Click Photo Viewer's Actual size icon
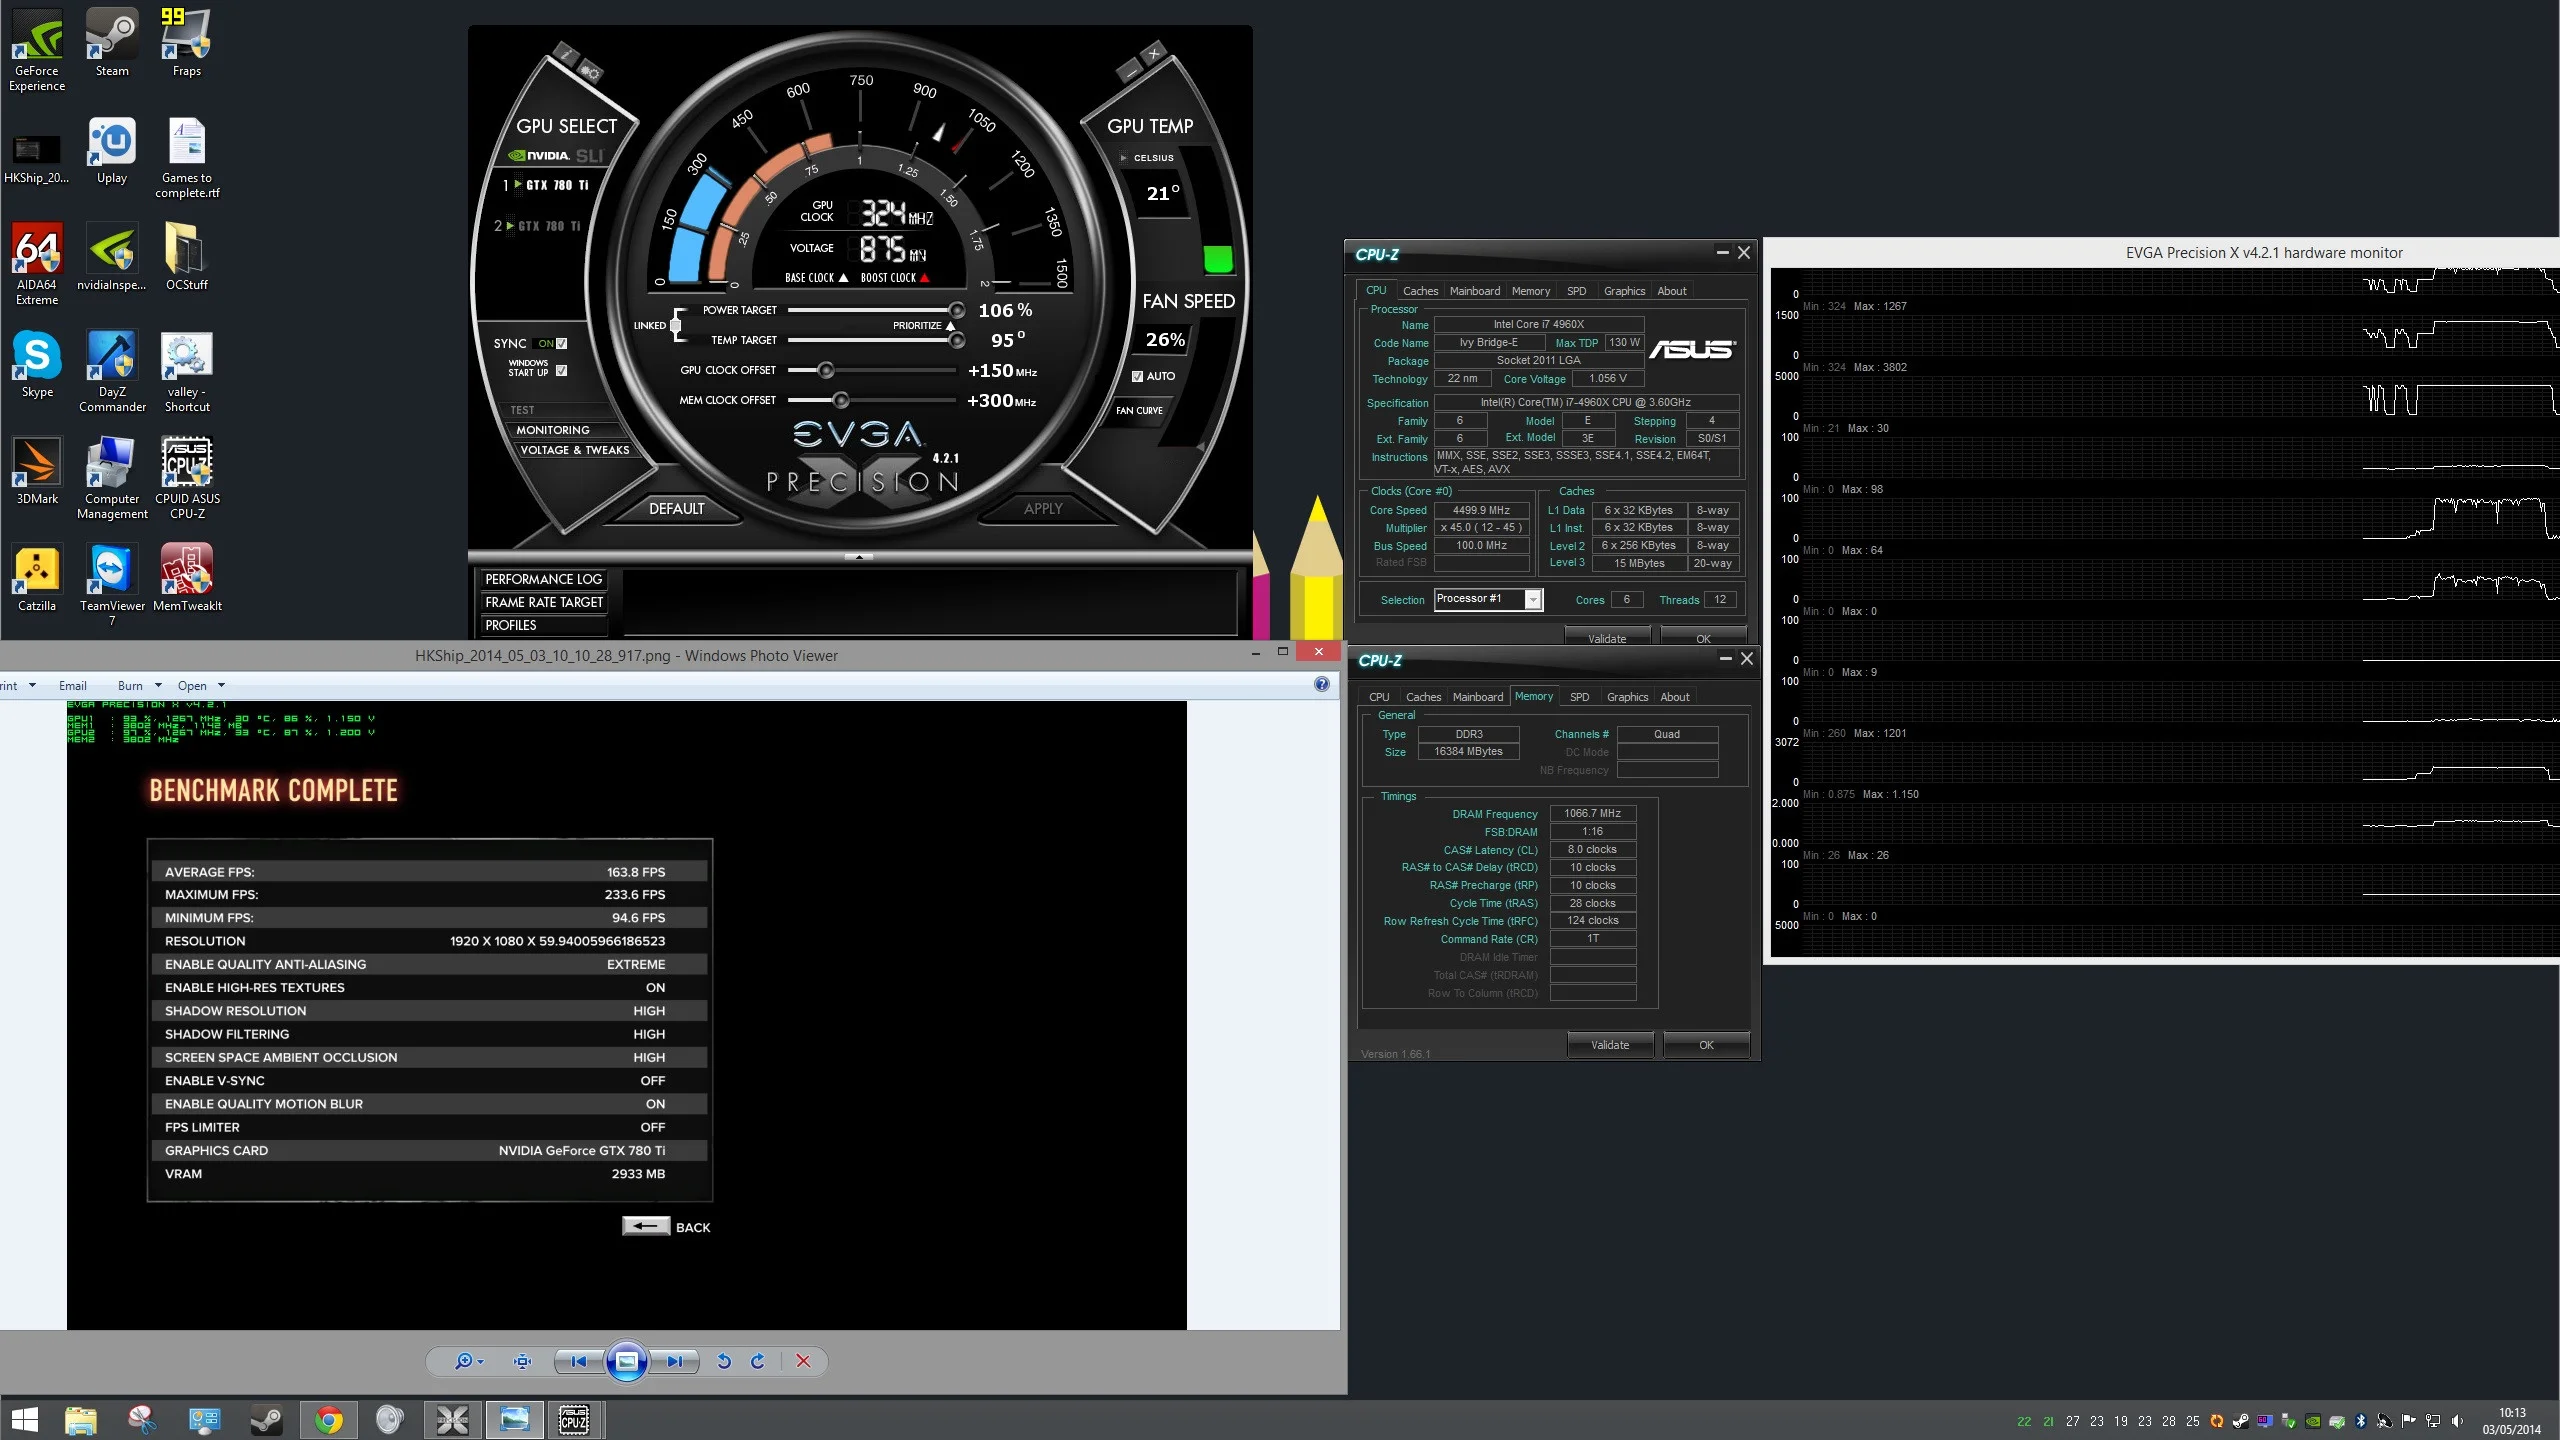The height and width of the screenshot is (1440, 2560). [x=522, y=1361]
